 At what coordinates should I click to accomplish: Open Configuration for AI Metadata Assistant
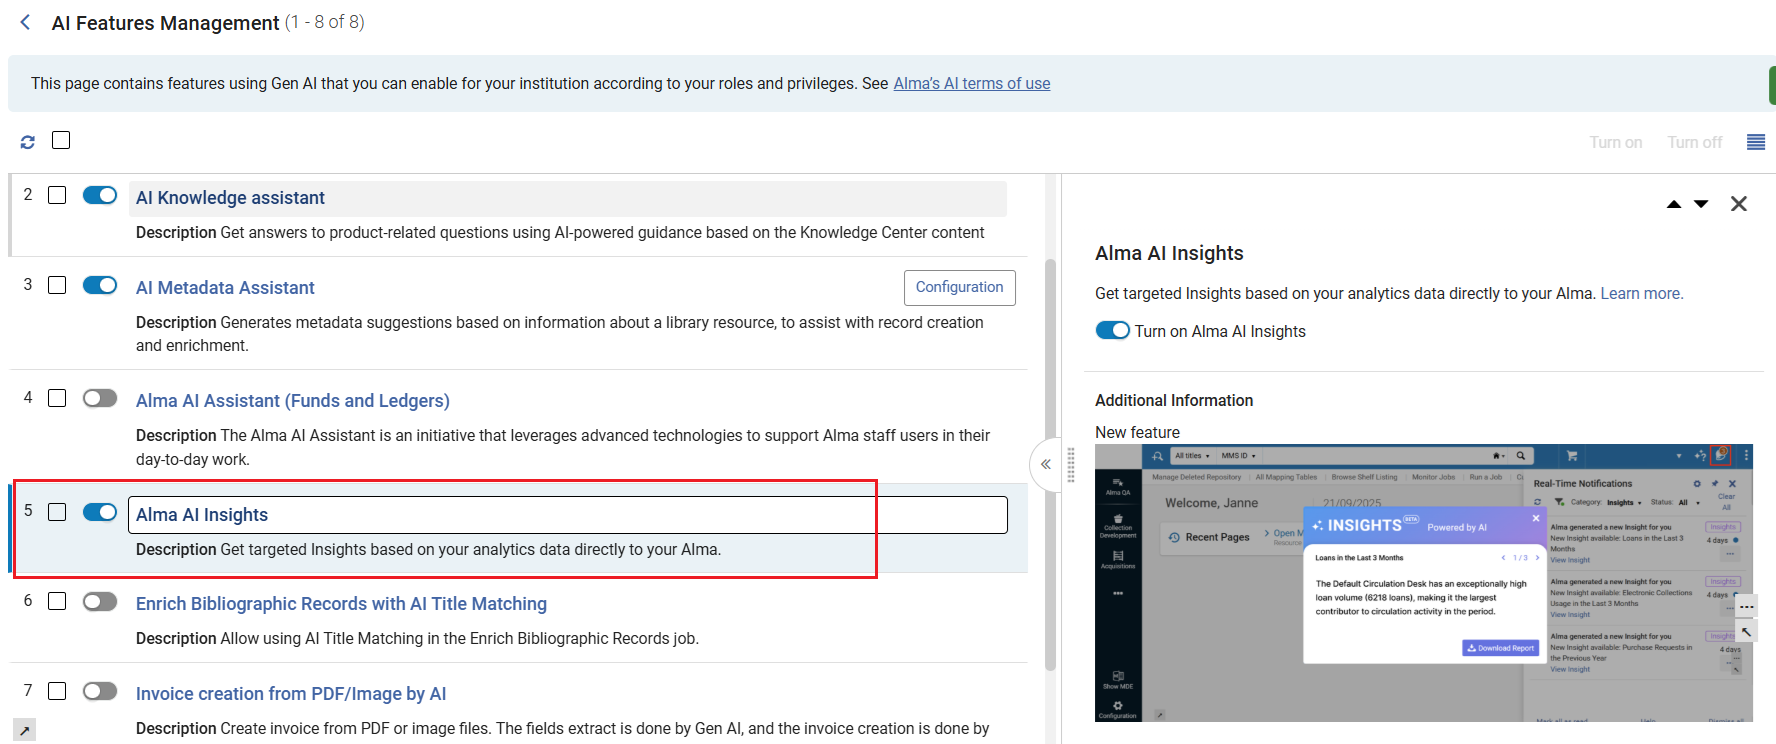[960, 287]
